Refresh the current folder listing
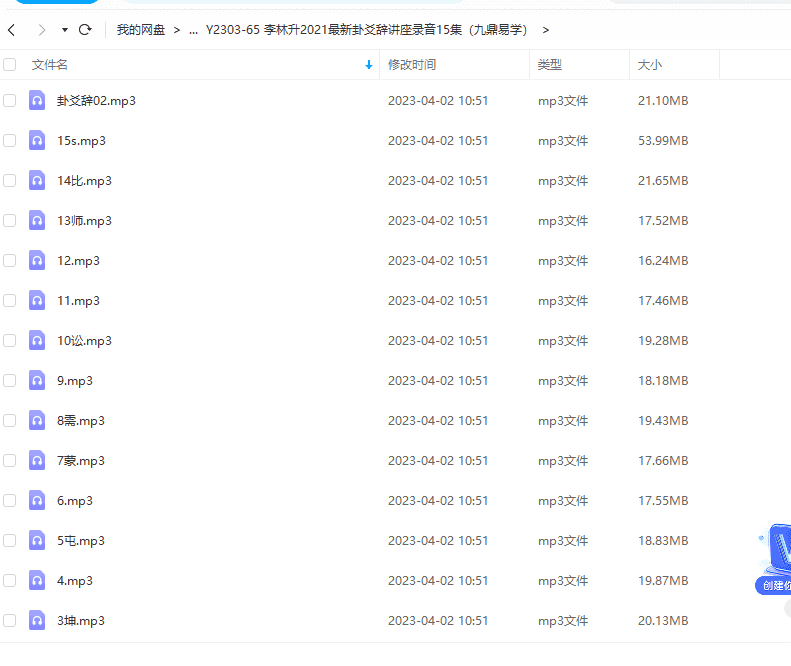The image size is (791, 666). pos(85,30)
